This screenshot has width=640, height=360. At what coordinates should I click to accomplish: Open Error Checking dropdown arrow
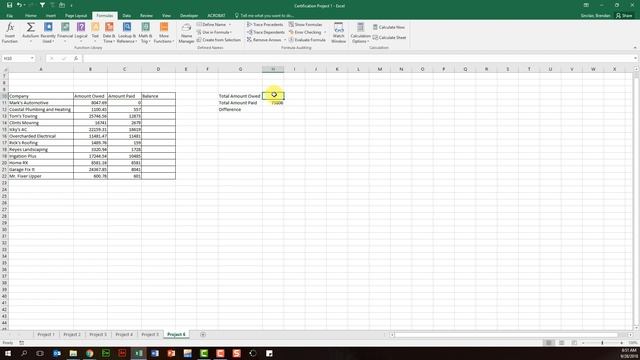coord(325,32)
